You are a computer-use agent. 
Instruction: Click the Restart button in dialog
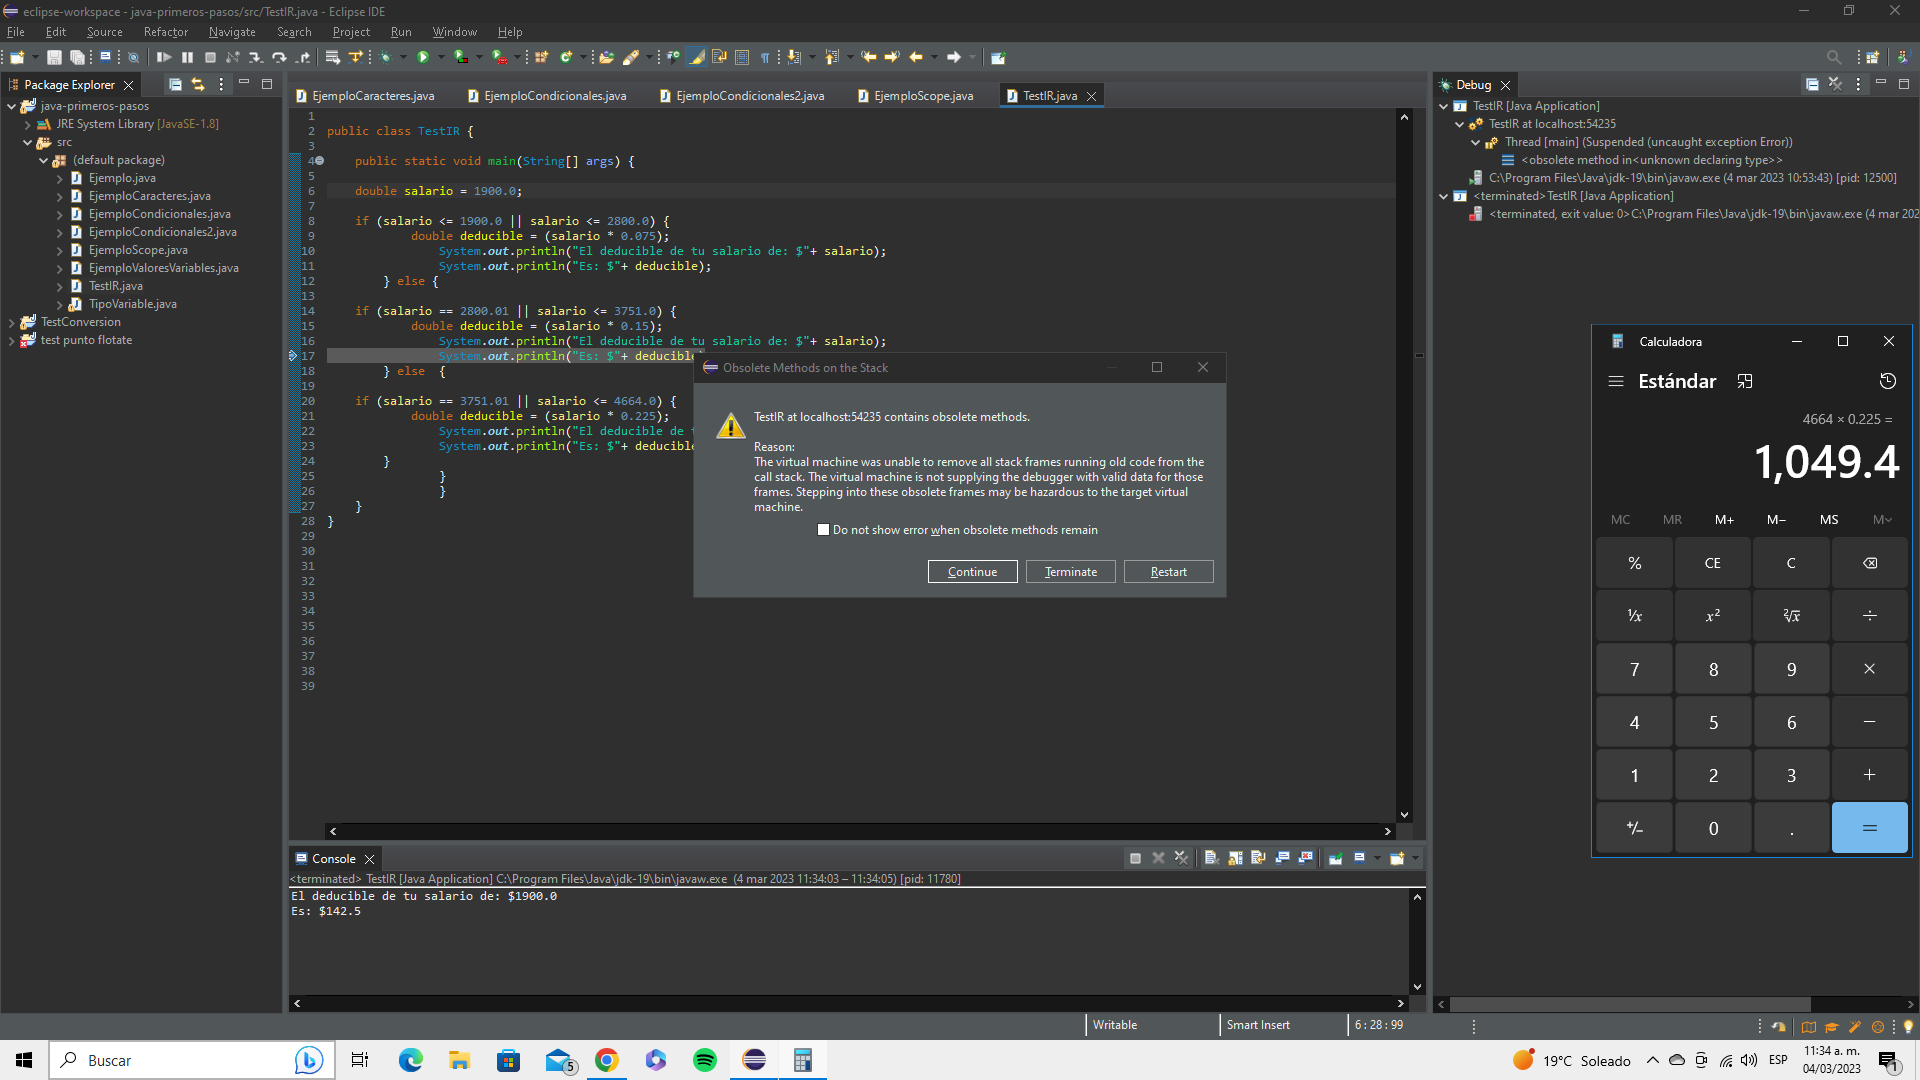(x=1168, y=572)
